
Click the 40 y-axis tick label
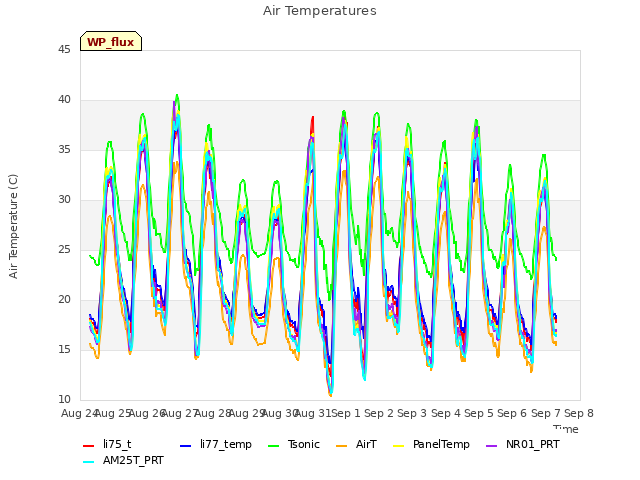pyautogui.click(x=64, y=99)
